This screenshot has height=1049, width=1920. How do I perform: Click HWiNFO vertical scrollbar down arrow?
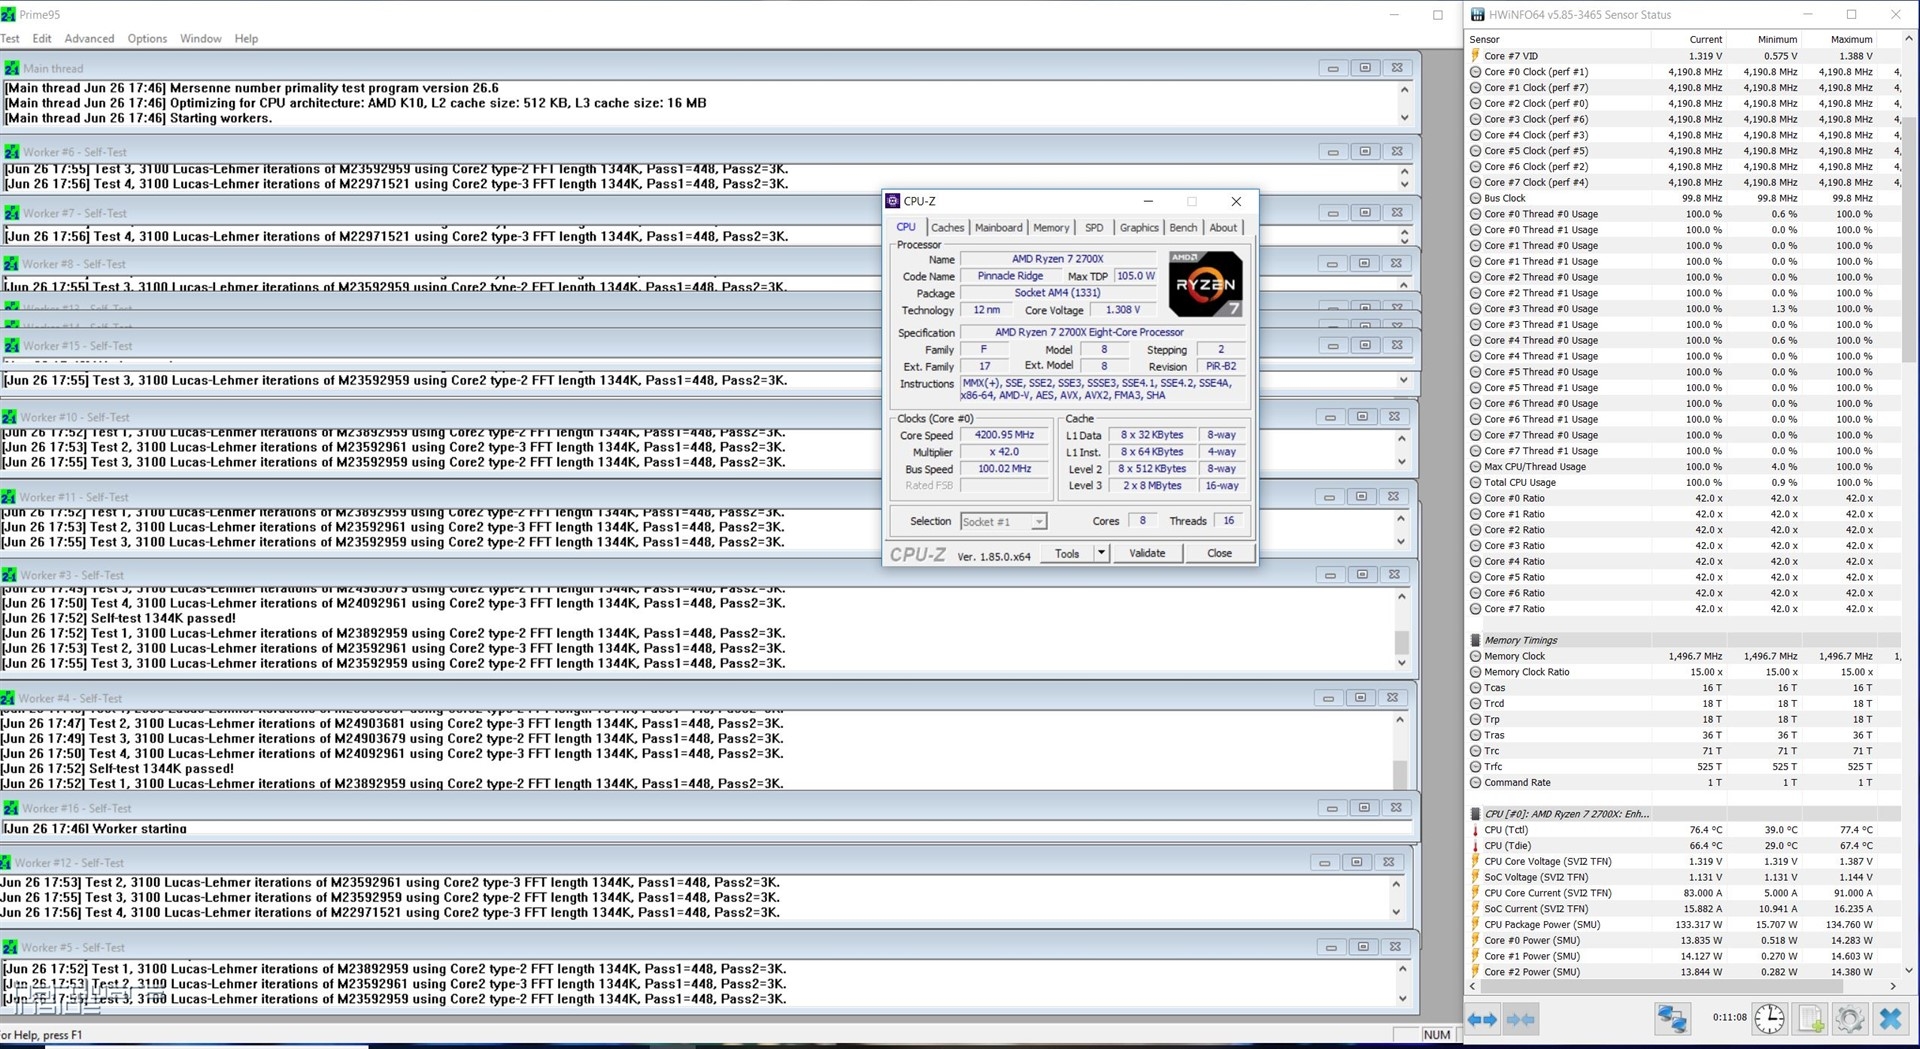1909,970
